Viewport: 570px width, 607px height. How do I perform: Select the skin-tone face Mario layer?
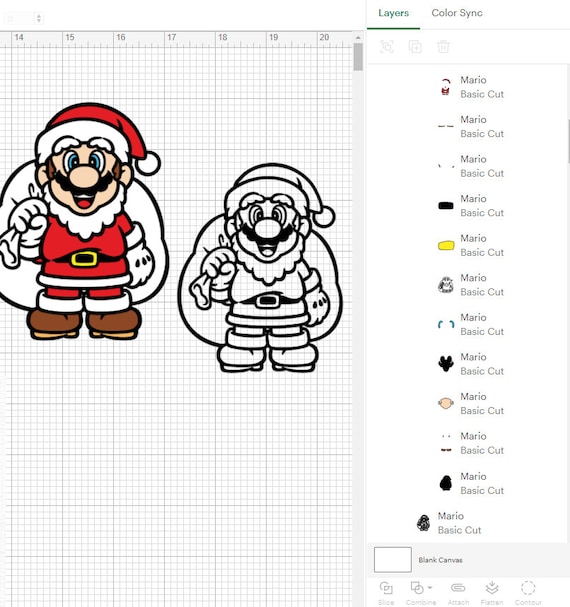[472, 403]
